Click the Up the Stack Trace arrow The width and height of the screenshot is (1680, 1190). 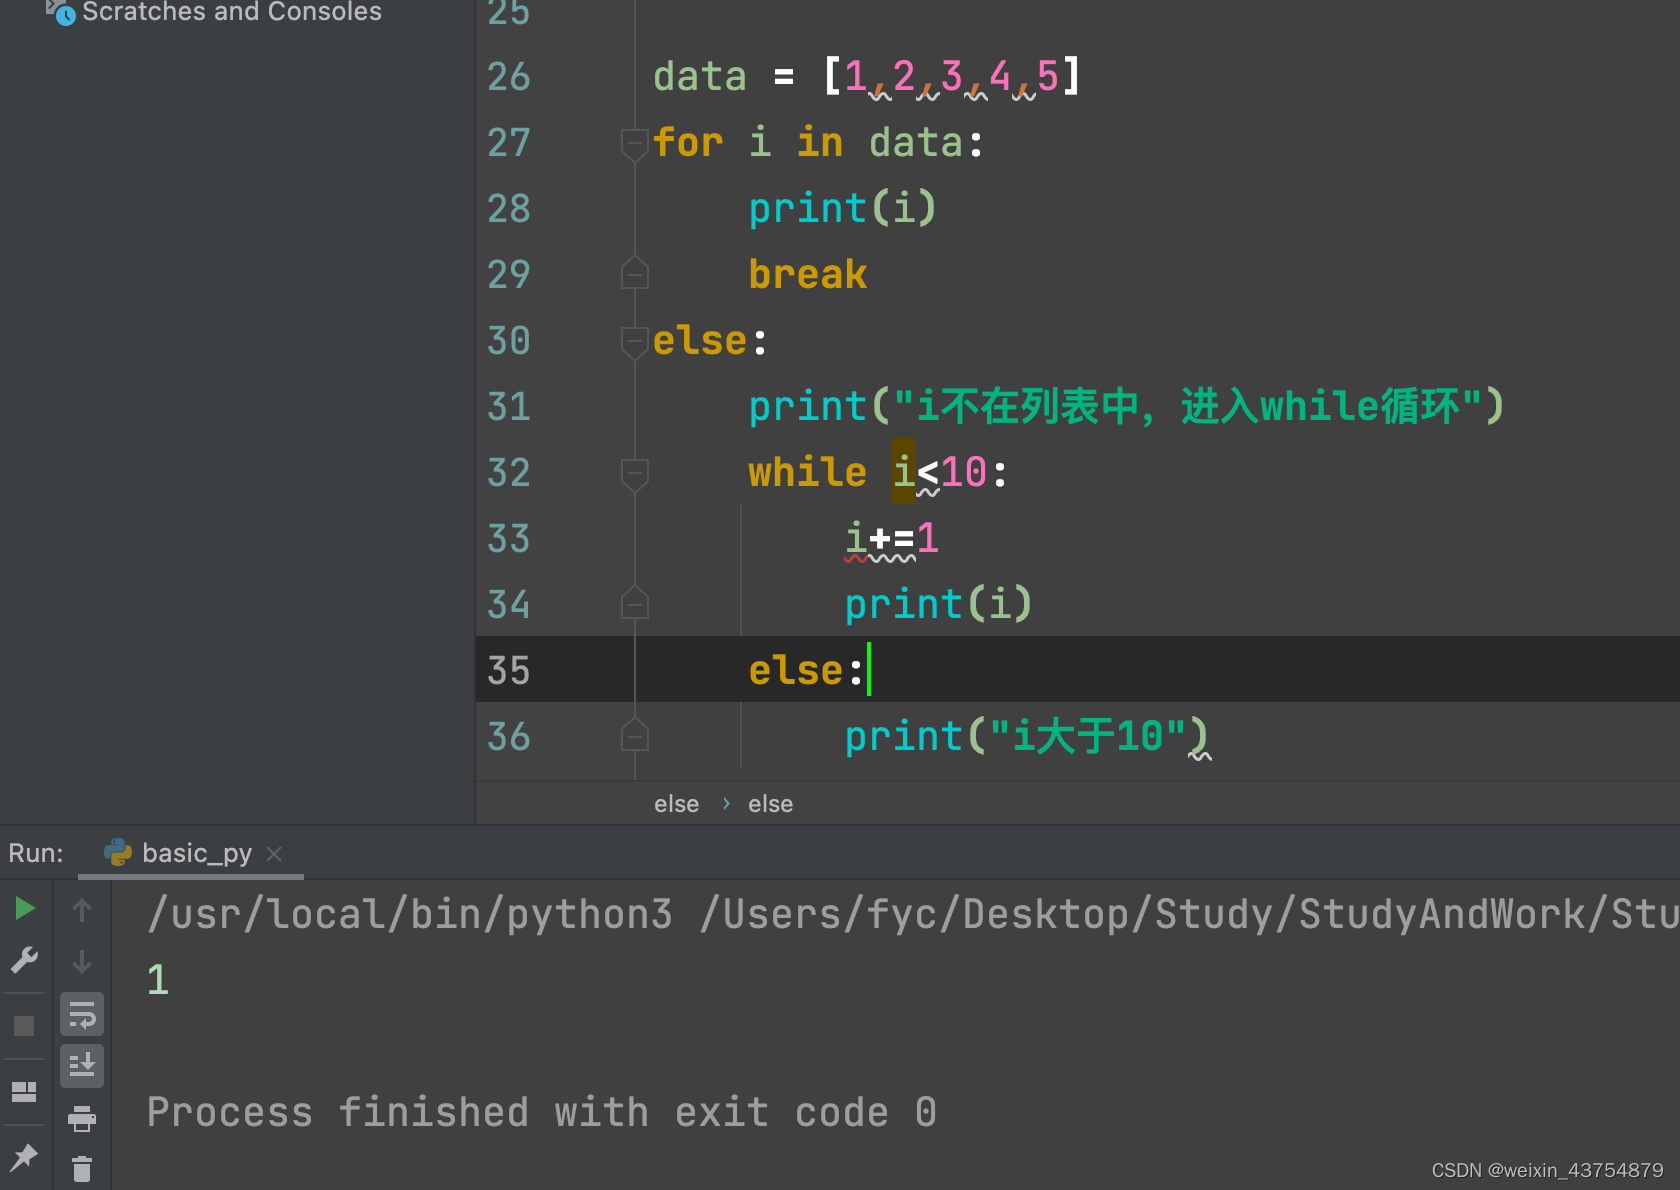(x=82, y=909)
